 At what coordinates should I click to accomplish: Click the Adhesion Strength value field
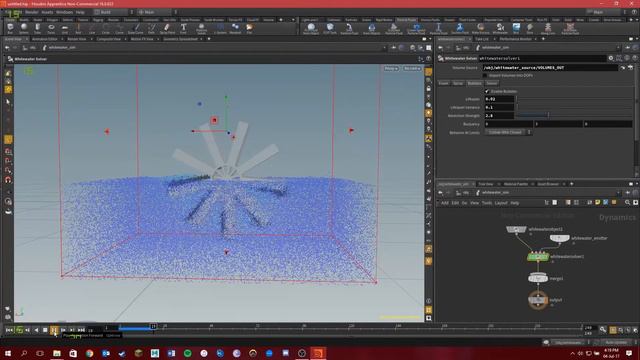pyautogui.click(x=499, y=116)
